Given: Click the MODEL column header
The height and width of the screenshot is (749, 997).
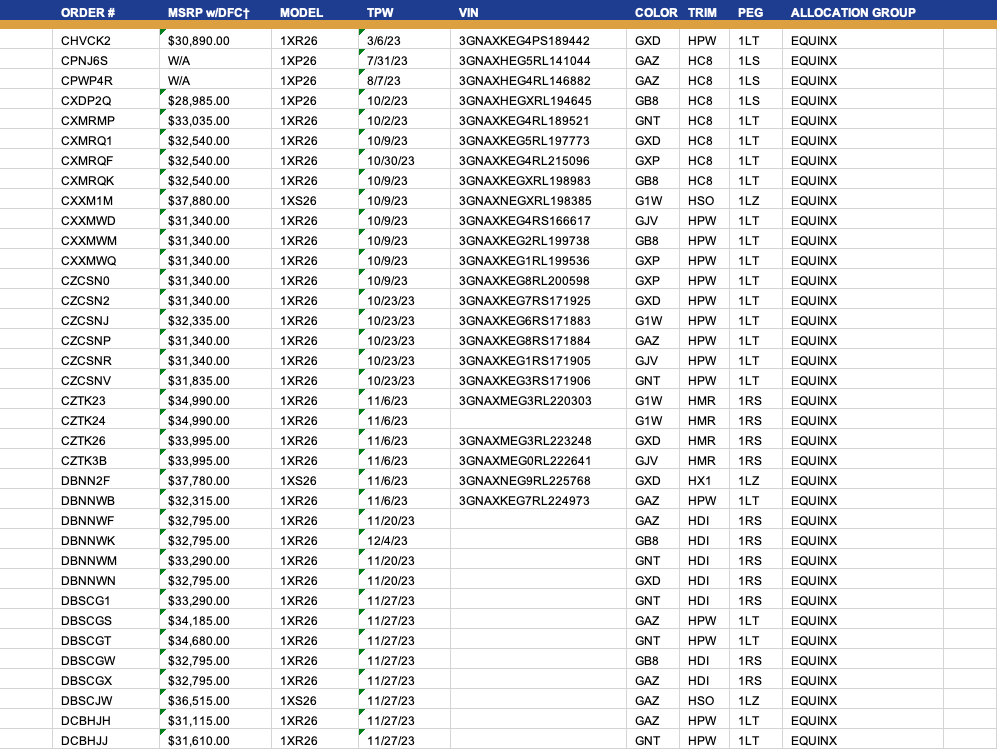Looking at the screenshot, I should 301,13.
